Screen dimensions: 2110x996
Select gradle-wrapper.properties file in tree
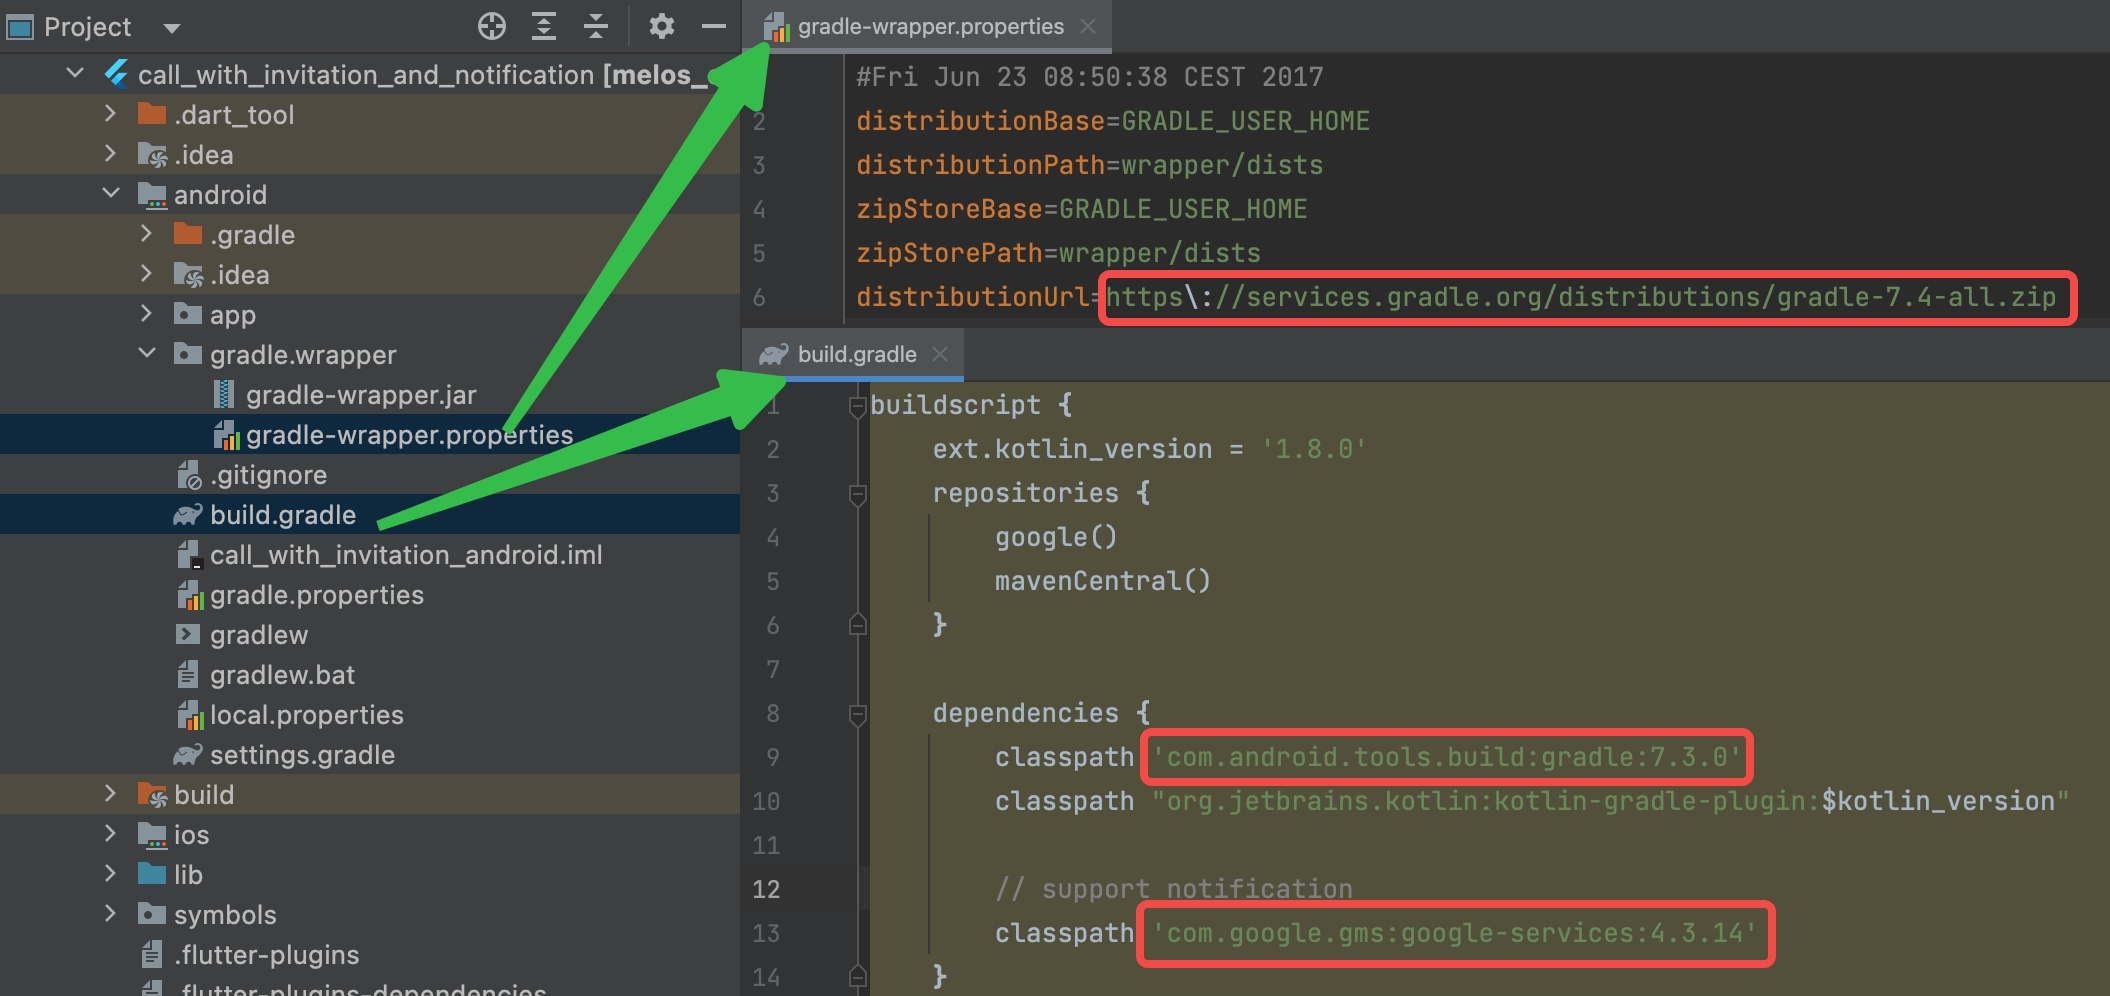point(409,435)
